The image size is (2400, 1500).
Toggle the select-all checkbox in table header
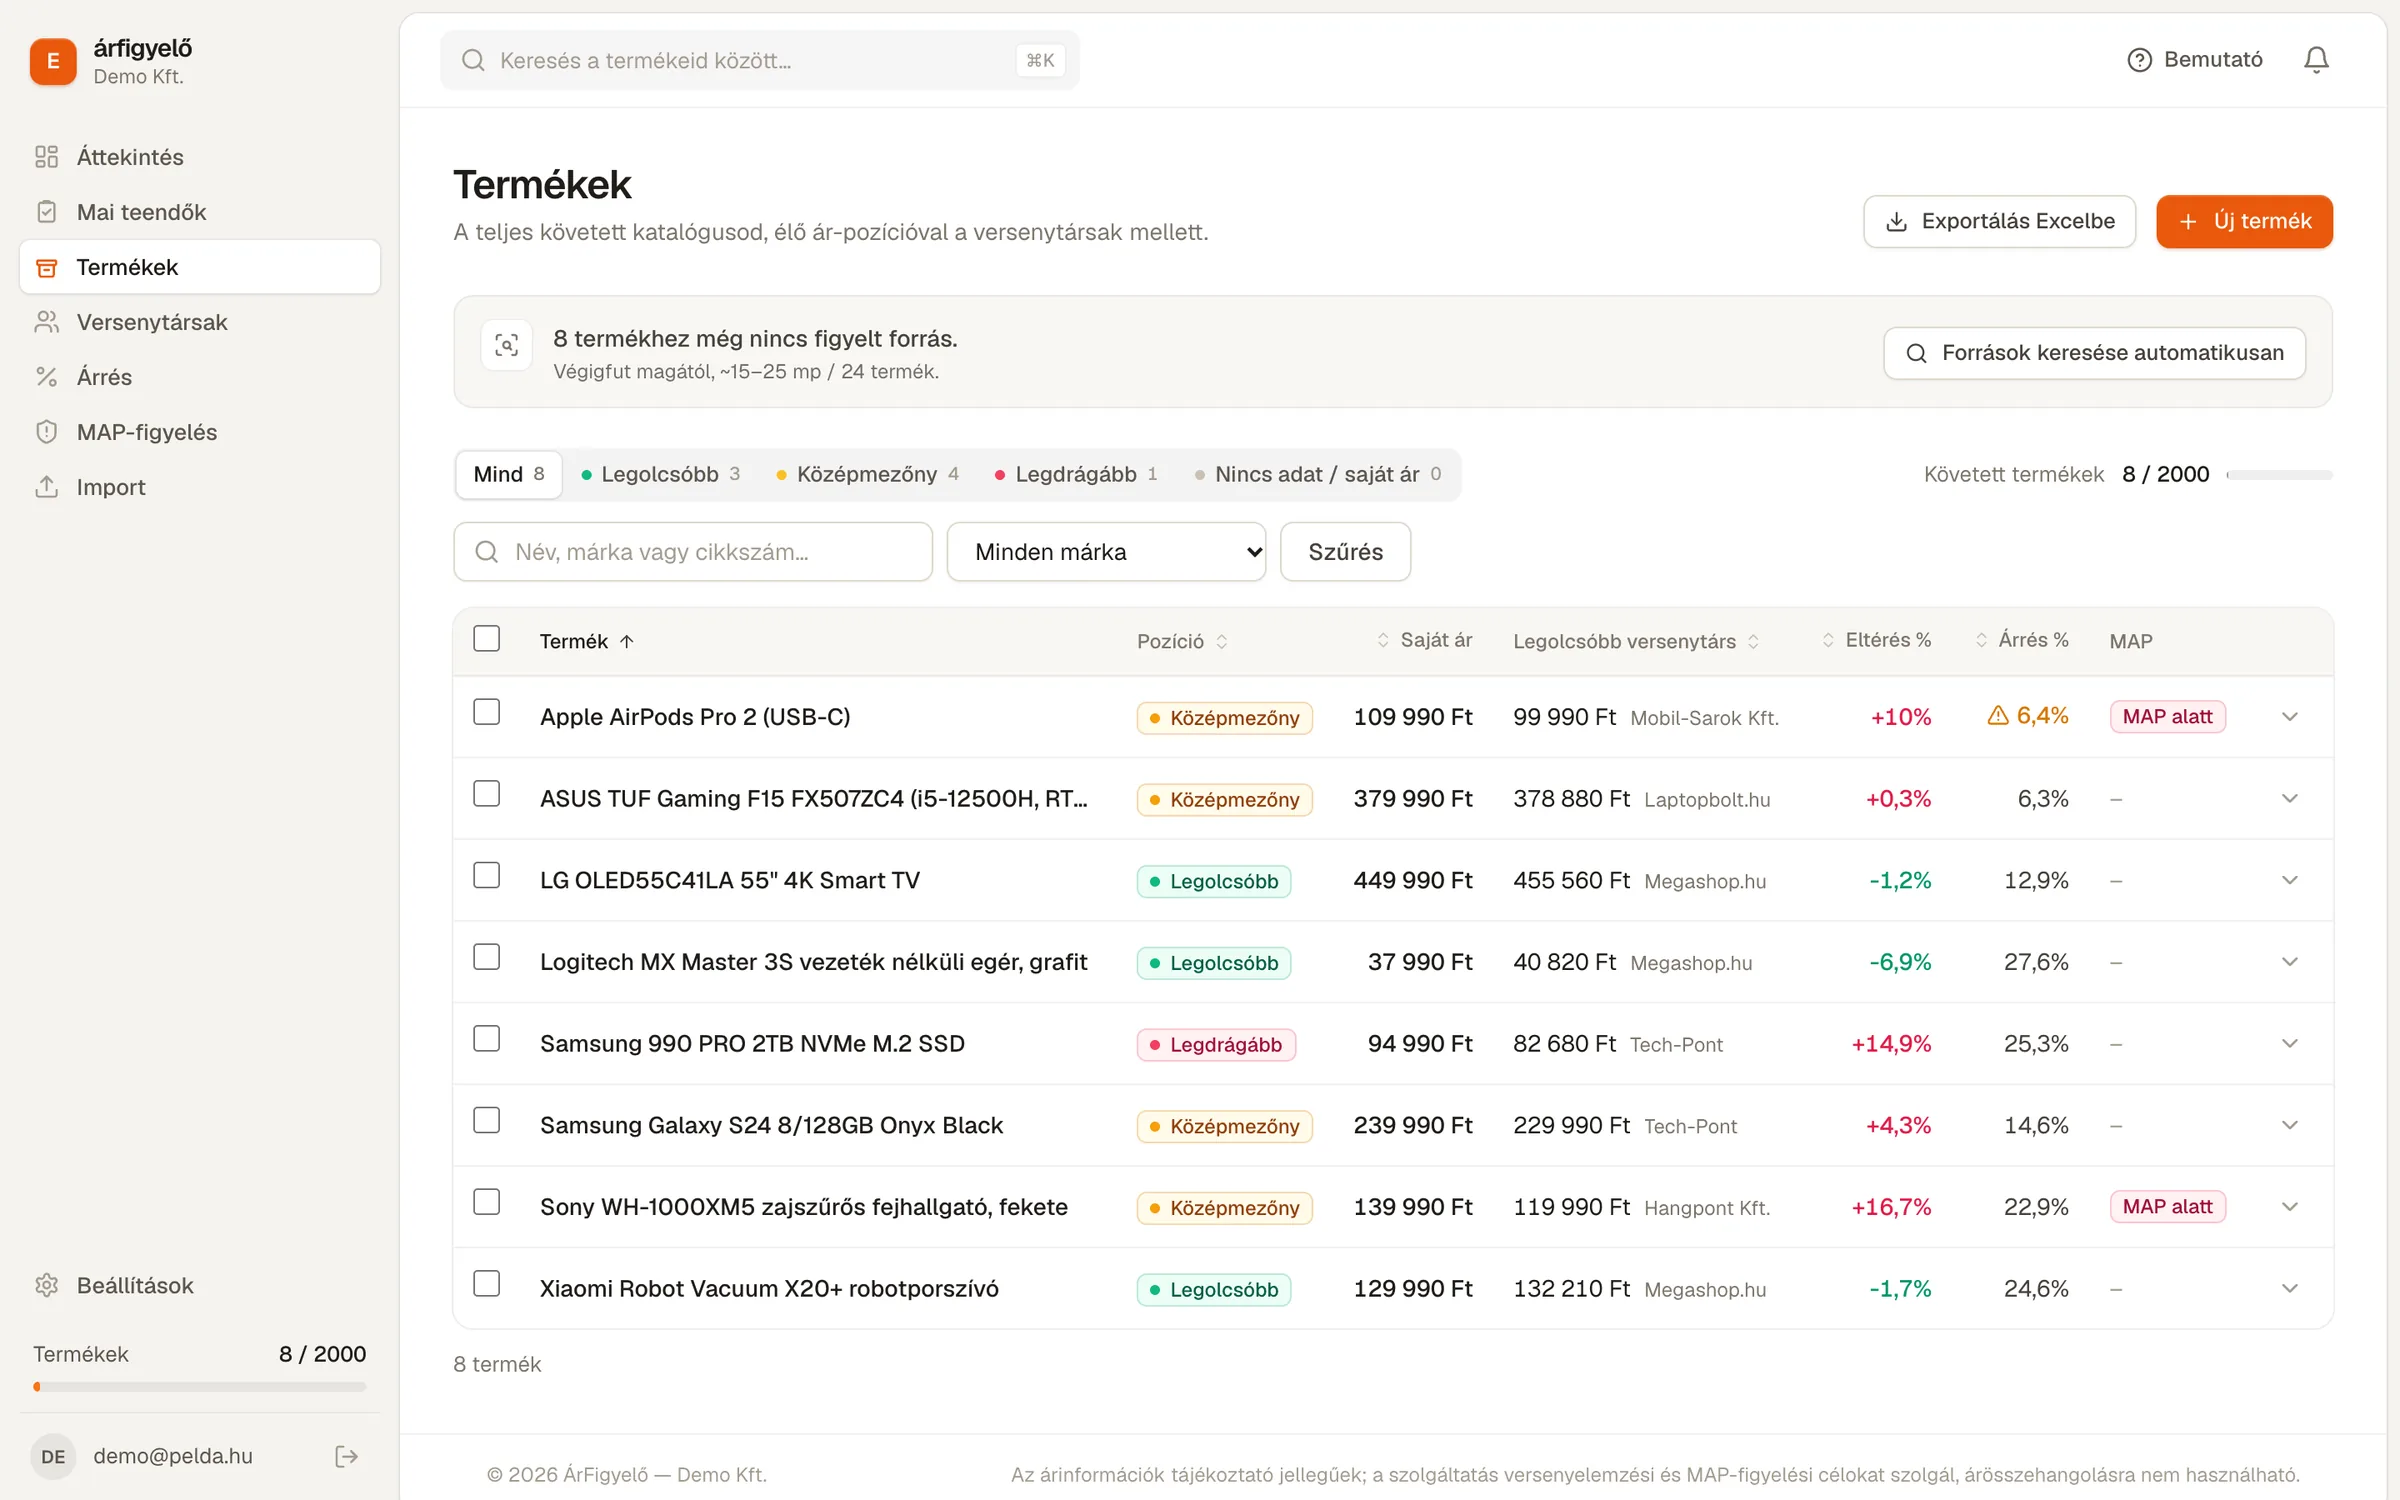pos(487,639)
